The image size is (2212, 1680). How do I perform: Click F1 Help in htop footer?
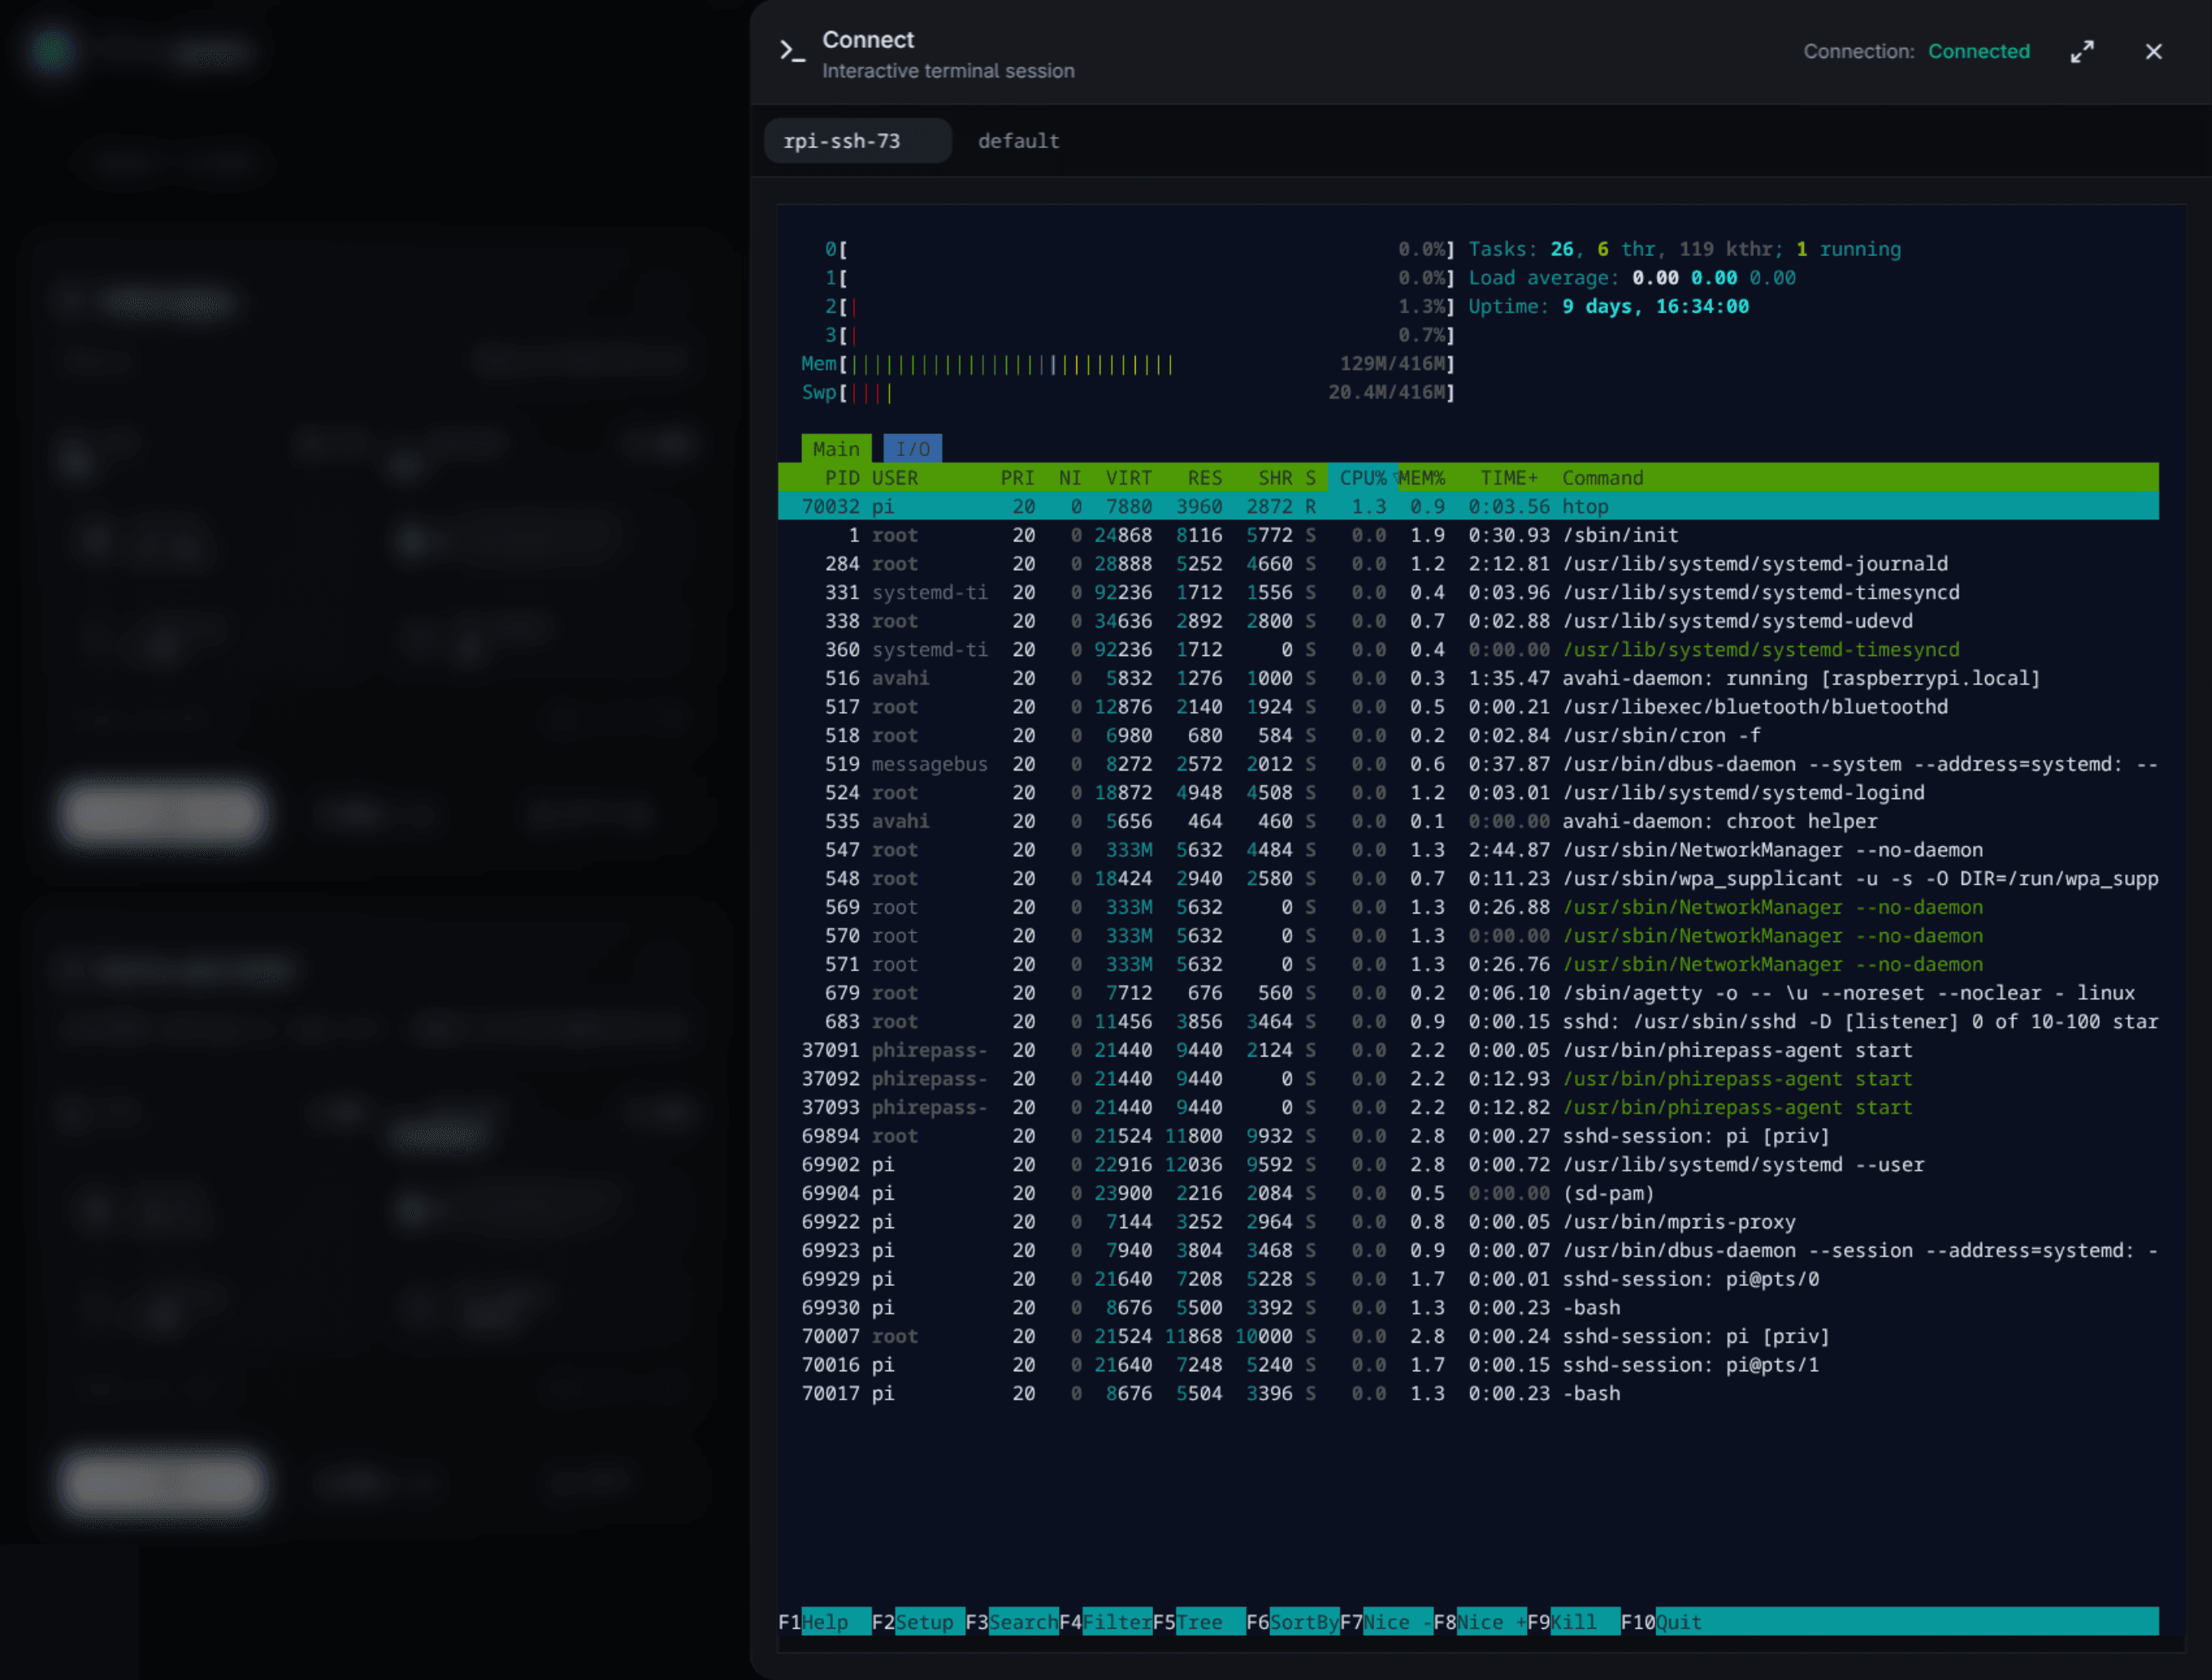point(825,1622)
